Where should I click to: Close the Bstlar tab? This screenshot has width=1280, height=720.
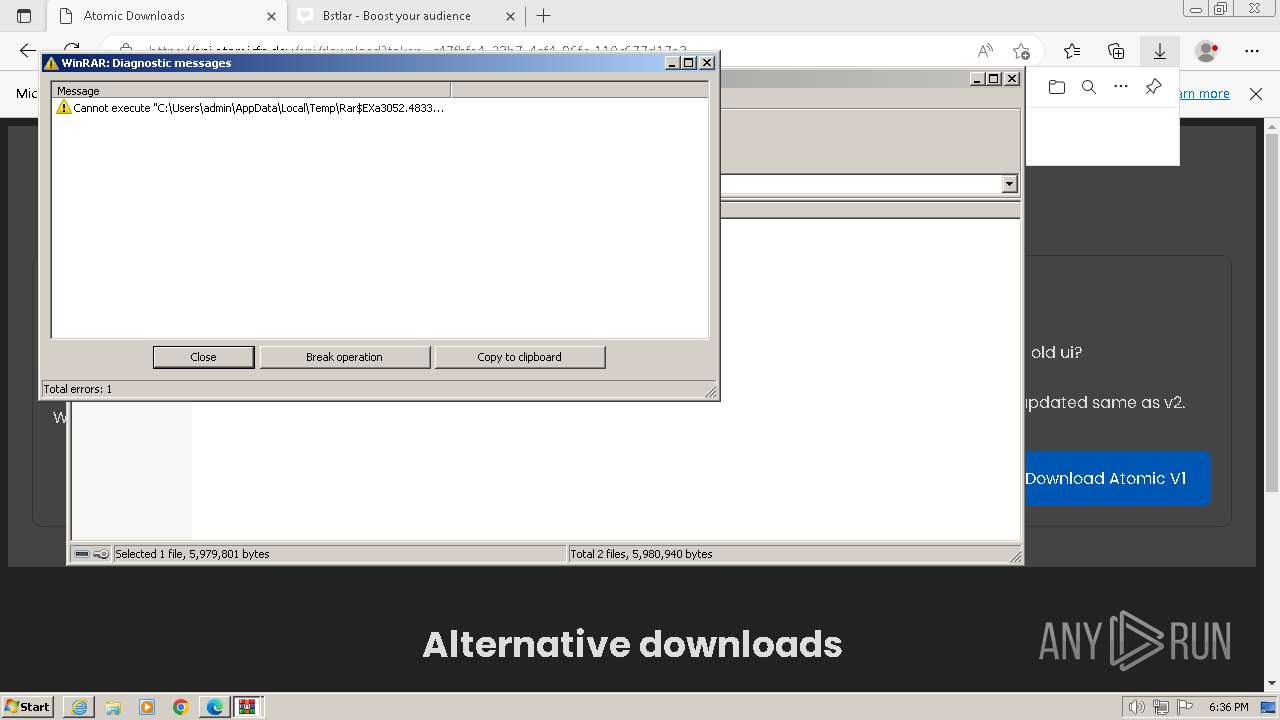[510, 16]
